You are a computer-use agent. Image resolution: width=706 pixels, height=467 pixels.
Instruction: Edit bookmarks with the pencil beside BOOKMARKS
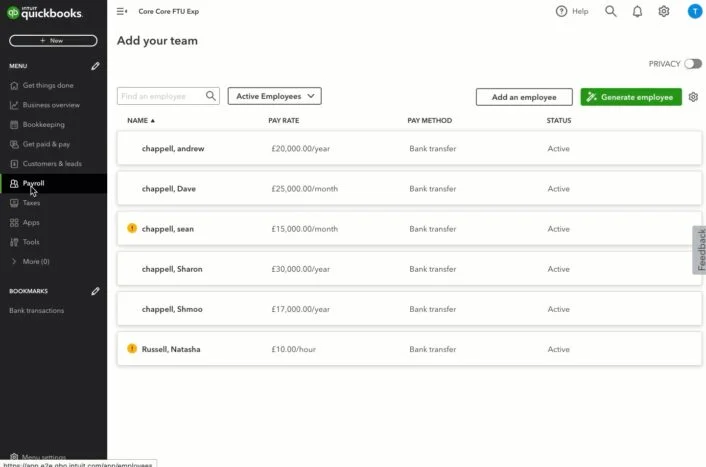95,291
